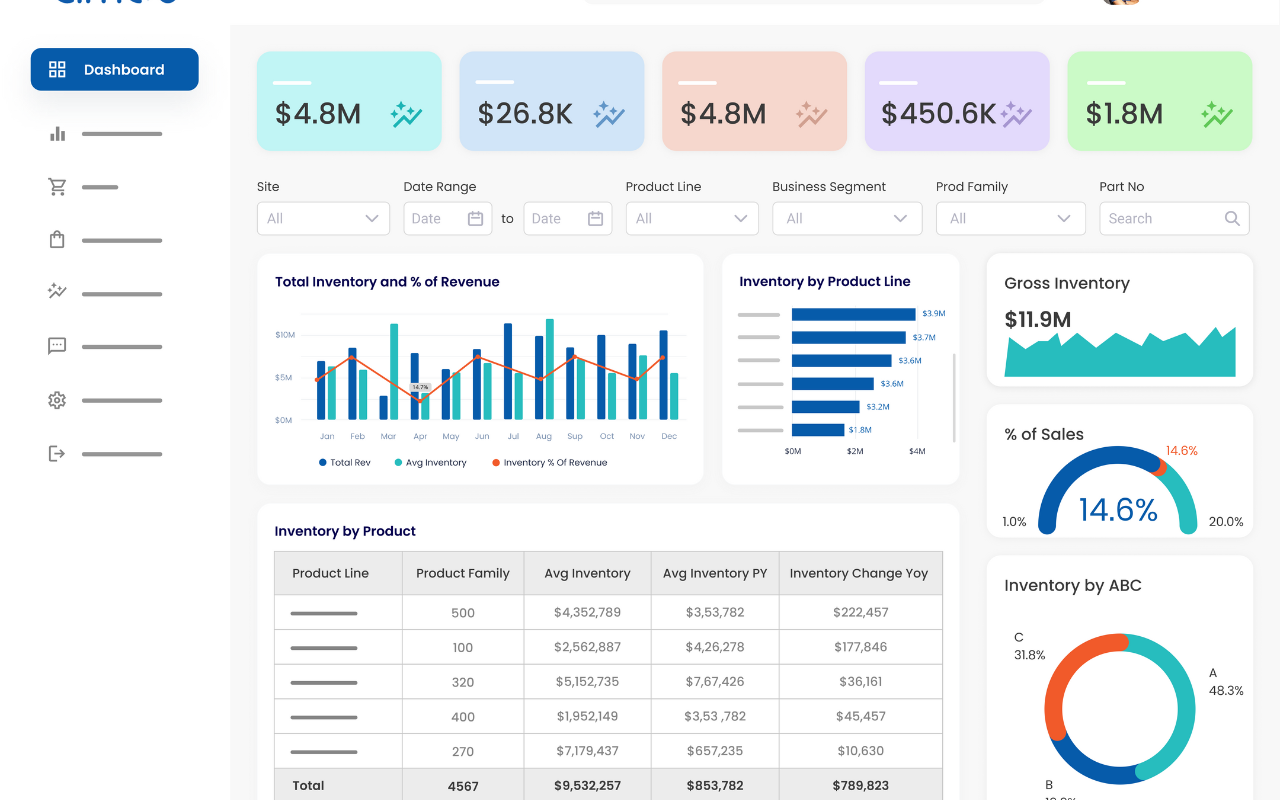Click the $9,532,257 total value

[x=587, y=785]
